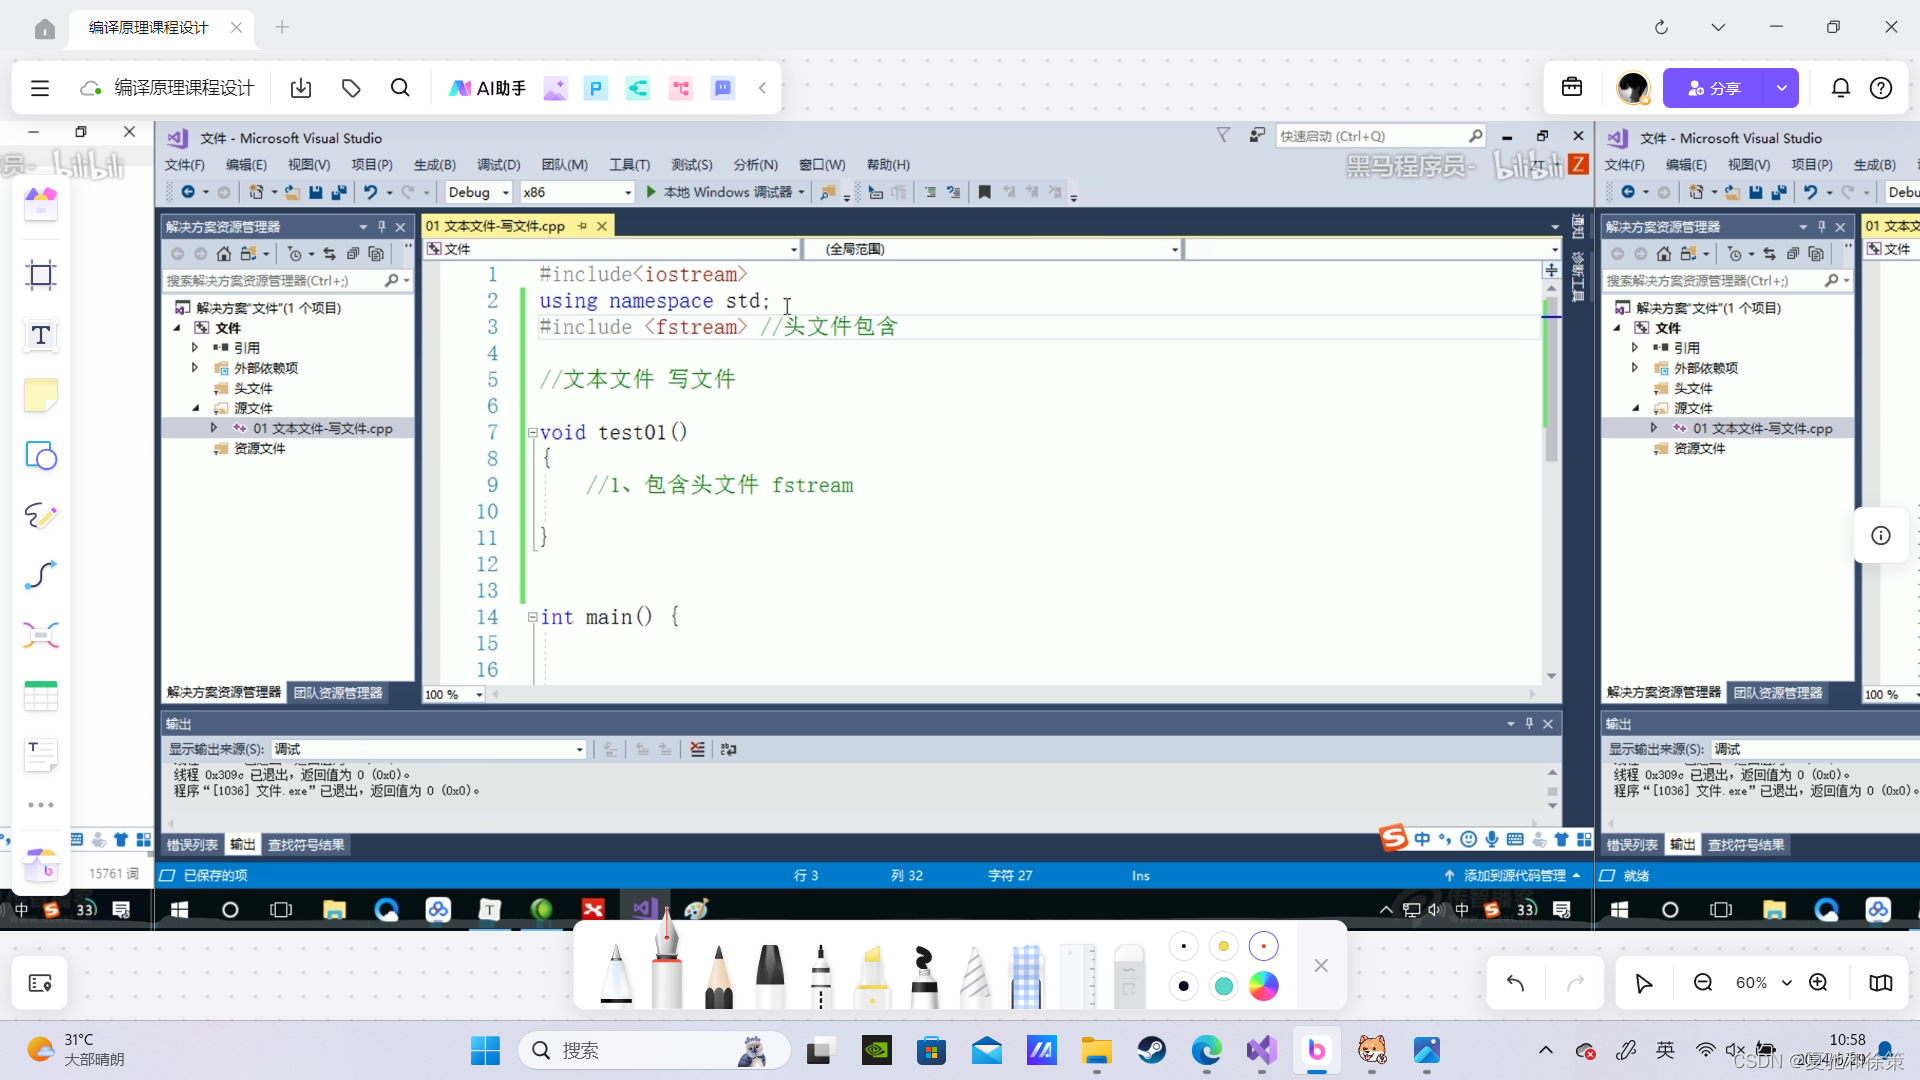Select the connector line tool
The width and height of the screenshot is (1920, 1080).
pos(41,575)
